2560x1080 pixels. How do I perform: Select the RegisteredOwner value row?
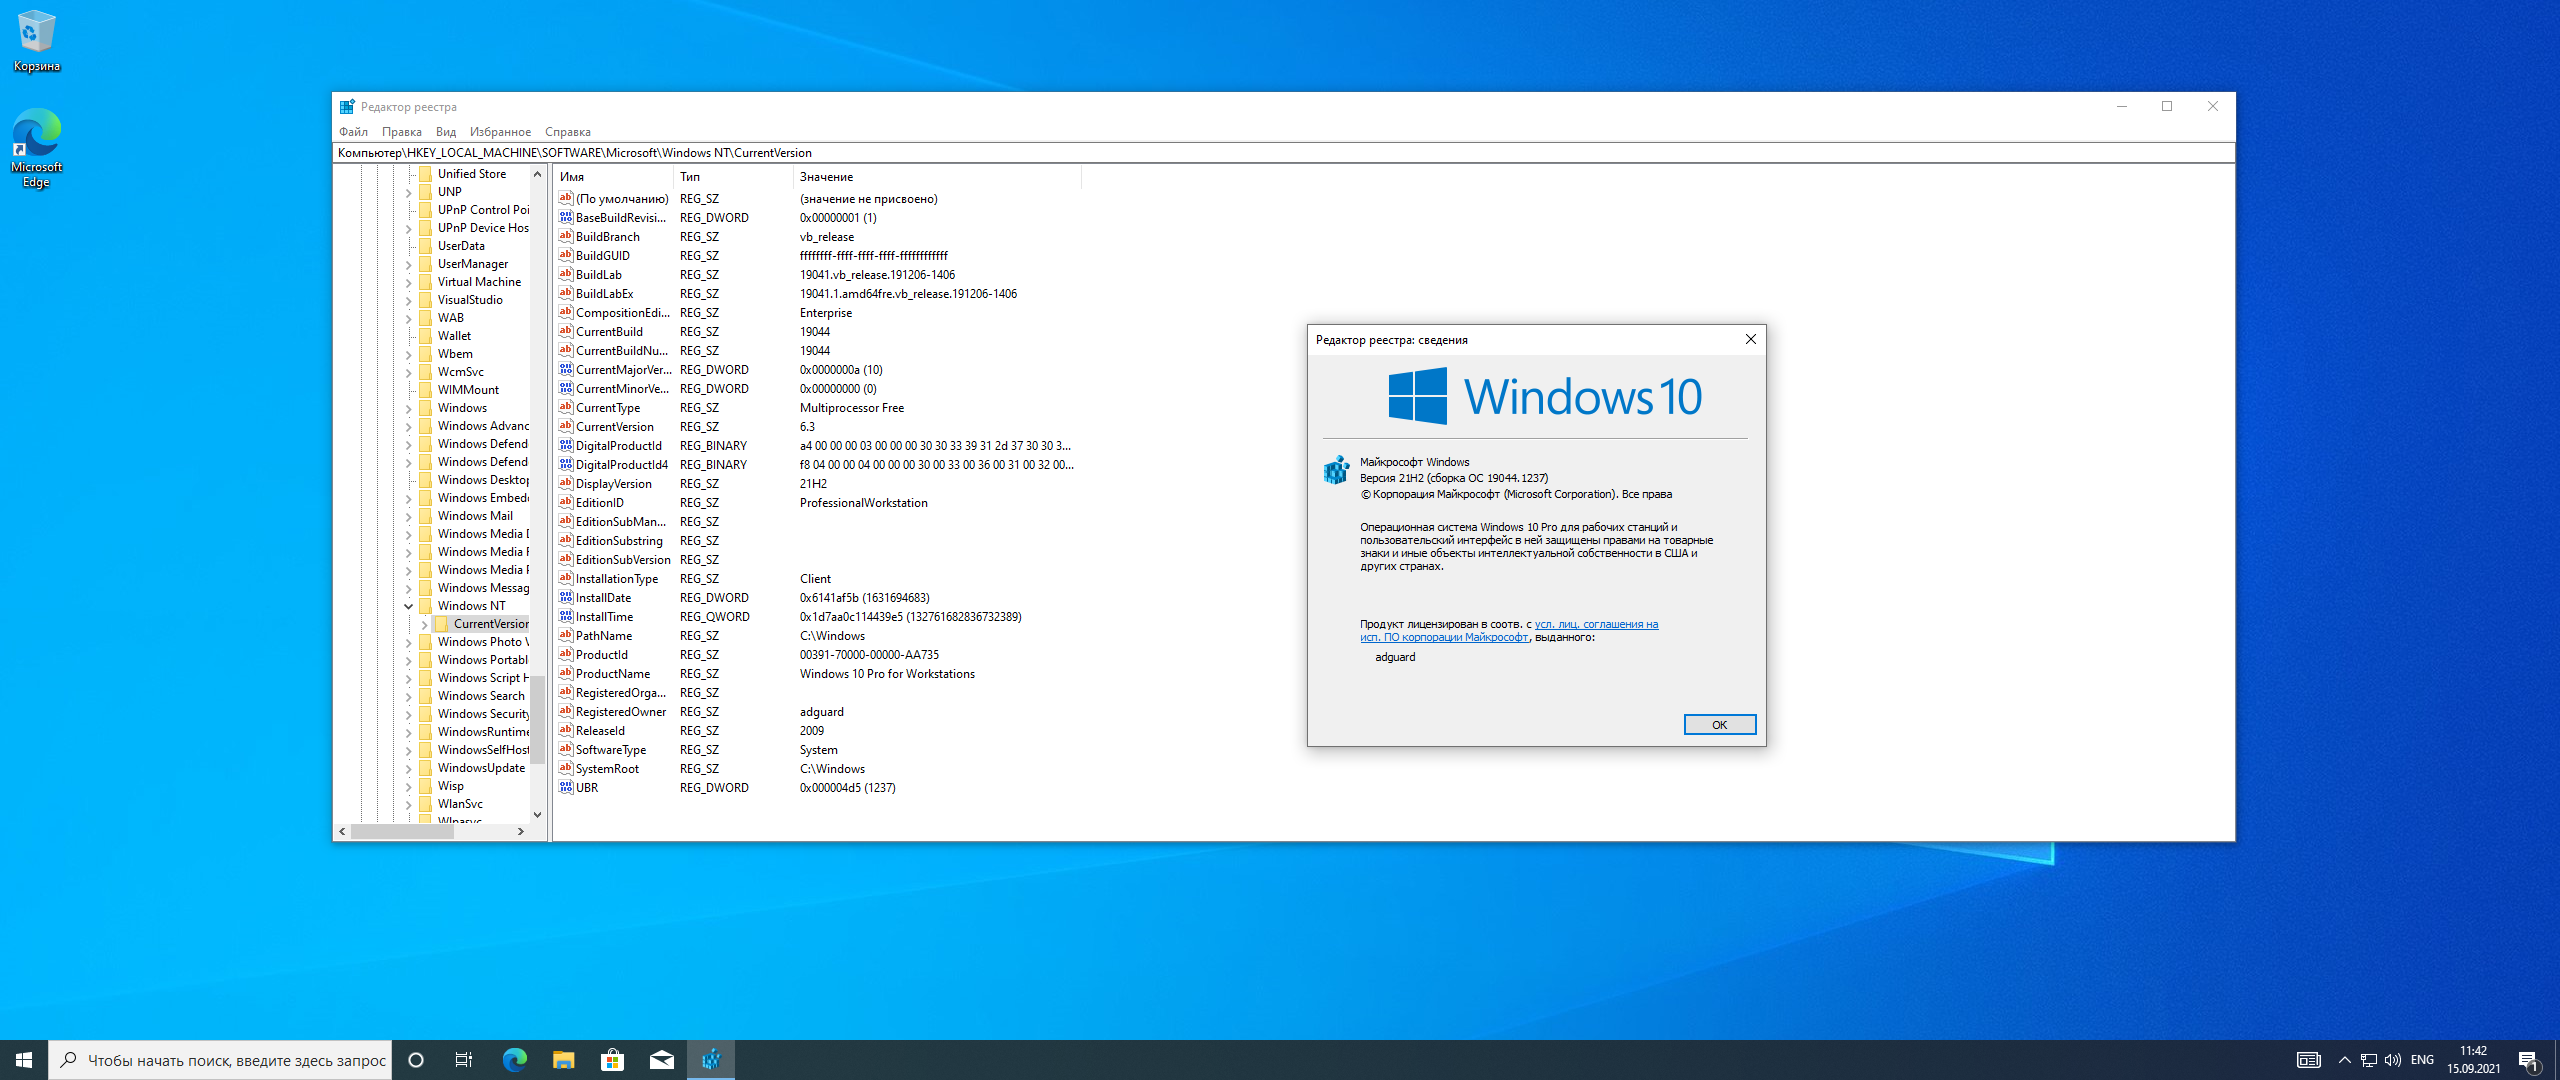tap(817, 711)
